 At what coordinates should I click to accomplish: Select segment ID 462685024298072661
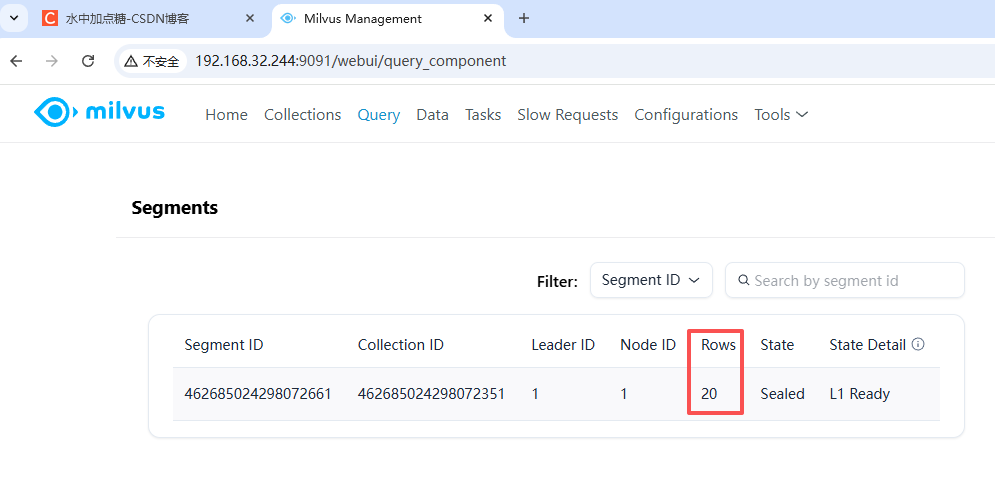[x=258, y=394]
